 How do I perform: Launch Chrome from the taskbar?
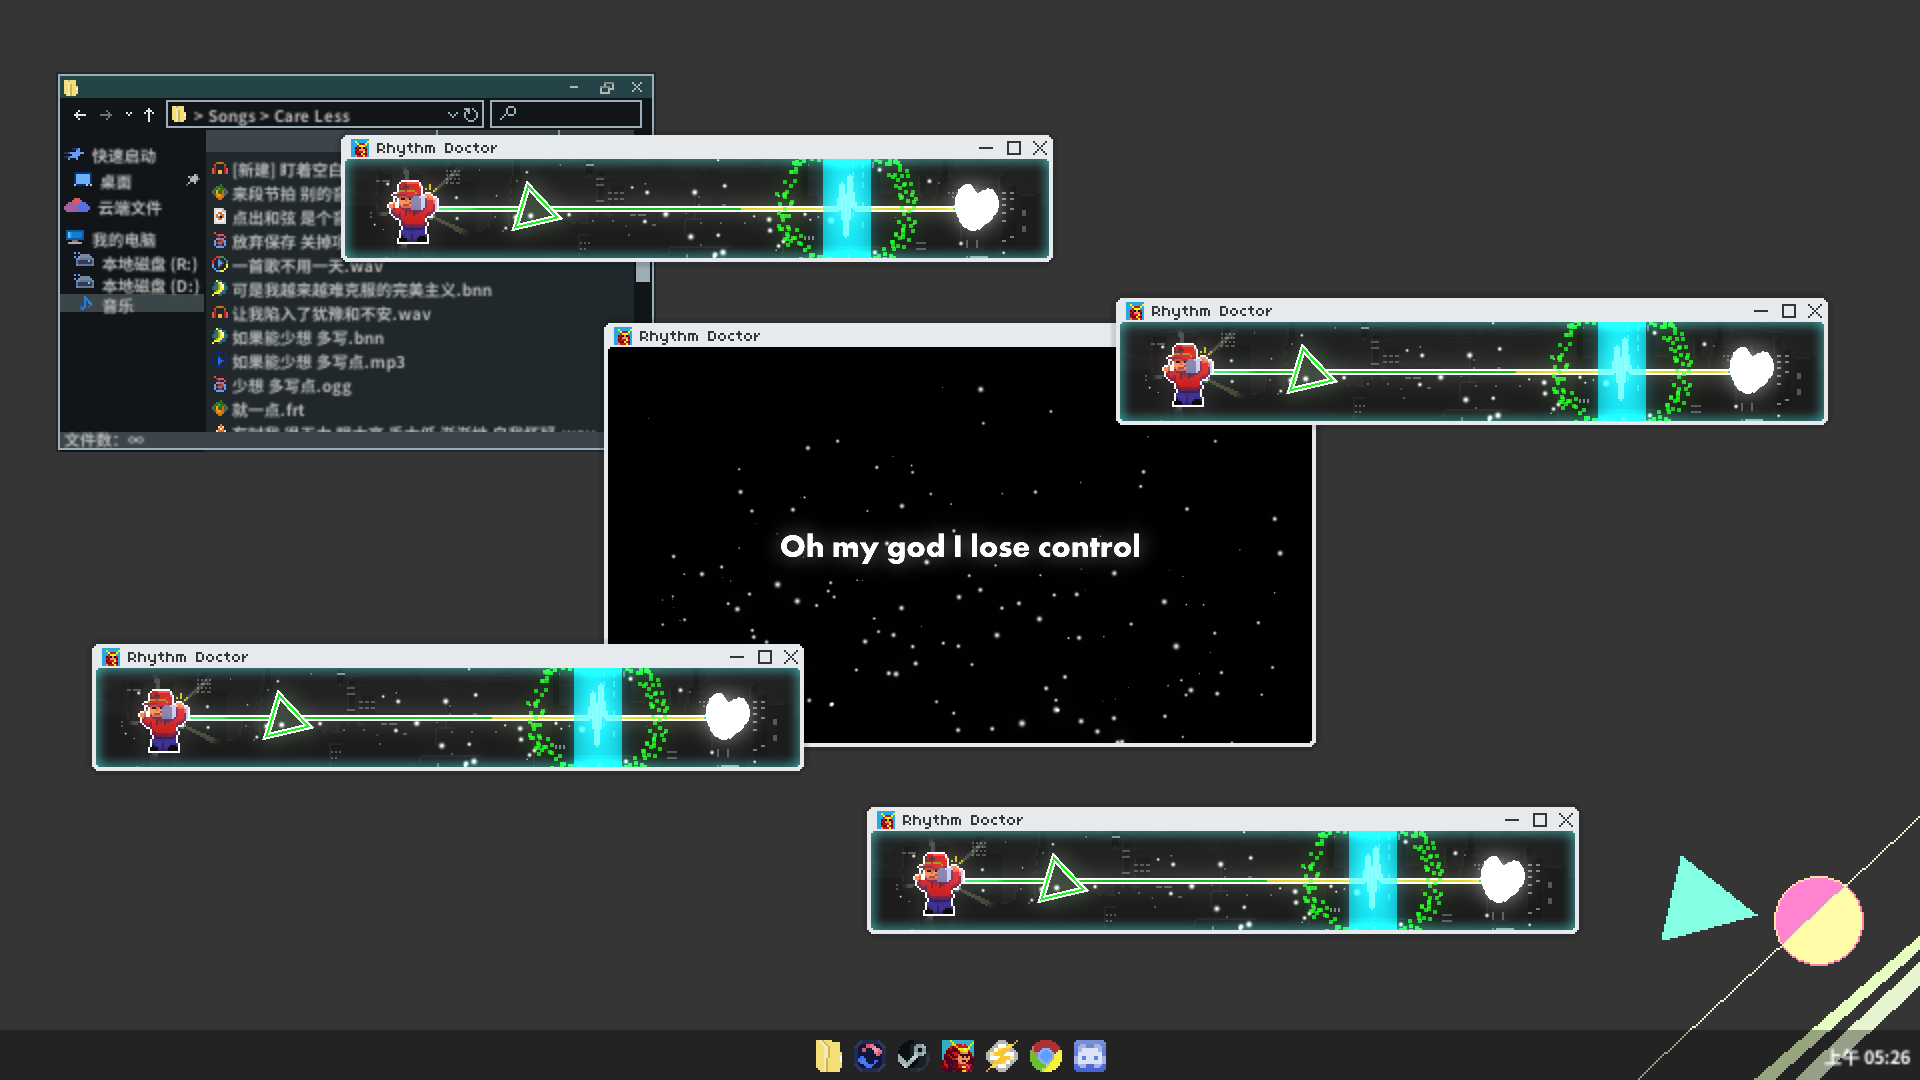point(1045,1056)
